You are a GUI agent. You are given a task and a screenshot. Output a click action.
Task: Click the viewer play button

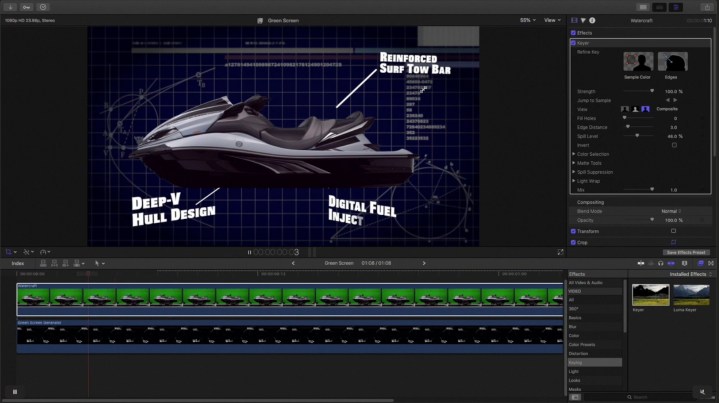(x=248, y=252)
